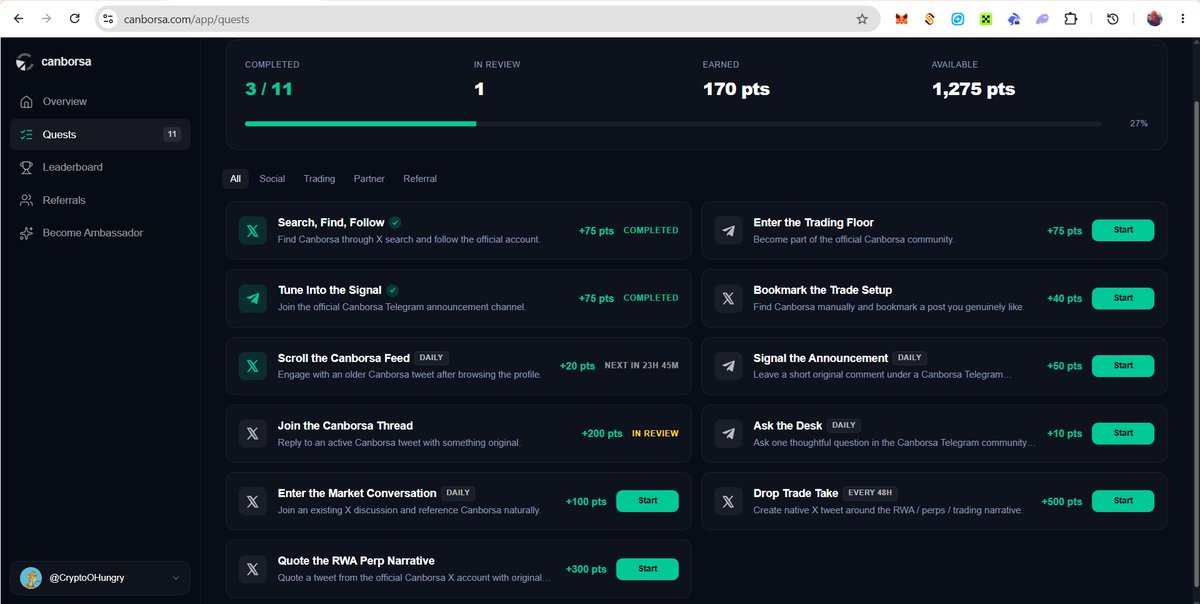This screenshot has height=604, width=1200.
Task: Click the IN REVIEW status label
Action: (x=655, y=434)
